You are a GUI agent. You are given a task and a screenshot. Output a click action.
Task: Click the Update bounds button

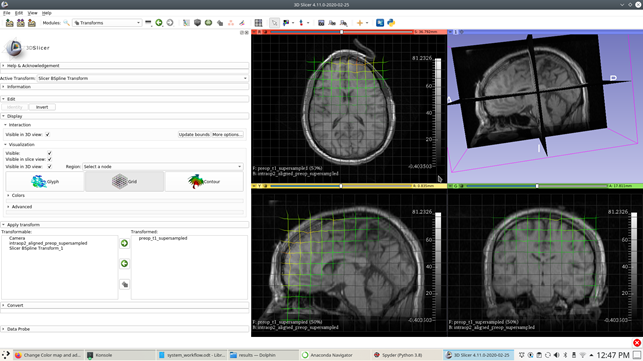click(x=194, y=135)
